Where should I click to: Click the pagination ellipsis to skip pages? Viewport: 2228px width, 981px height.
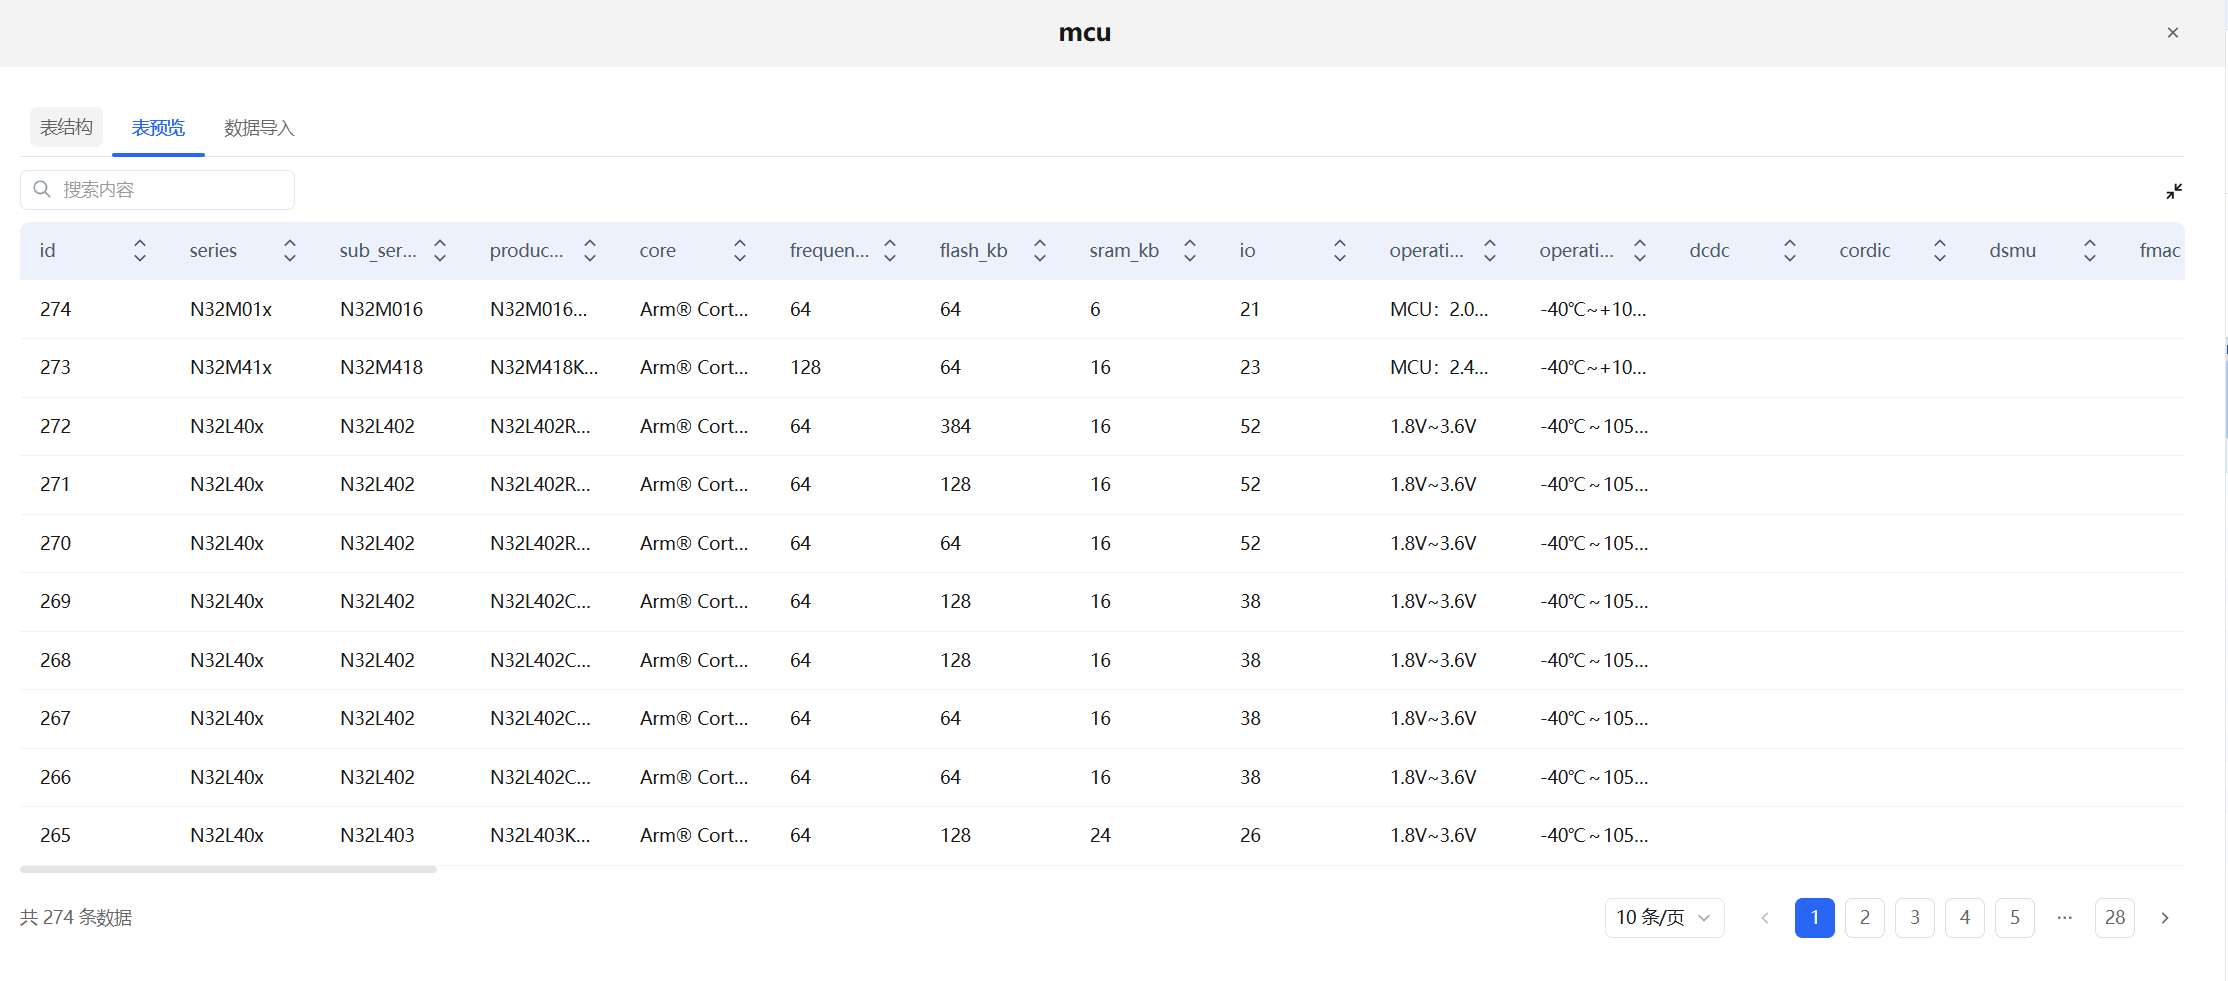(x=2064, y=917)
